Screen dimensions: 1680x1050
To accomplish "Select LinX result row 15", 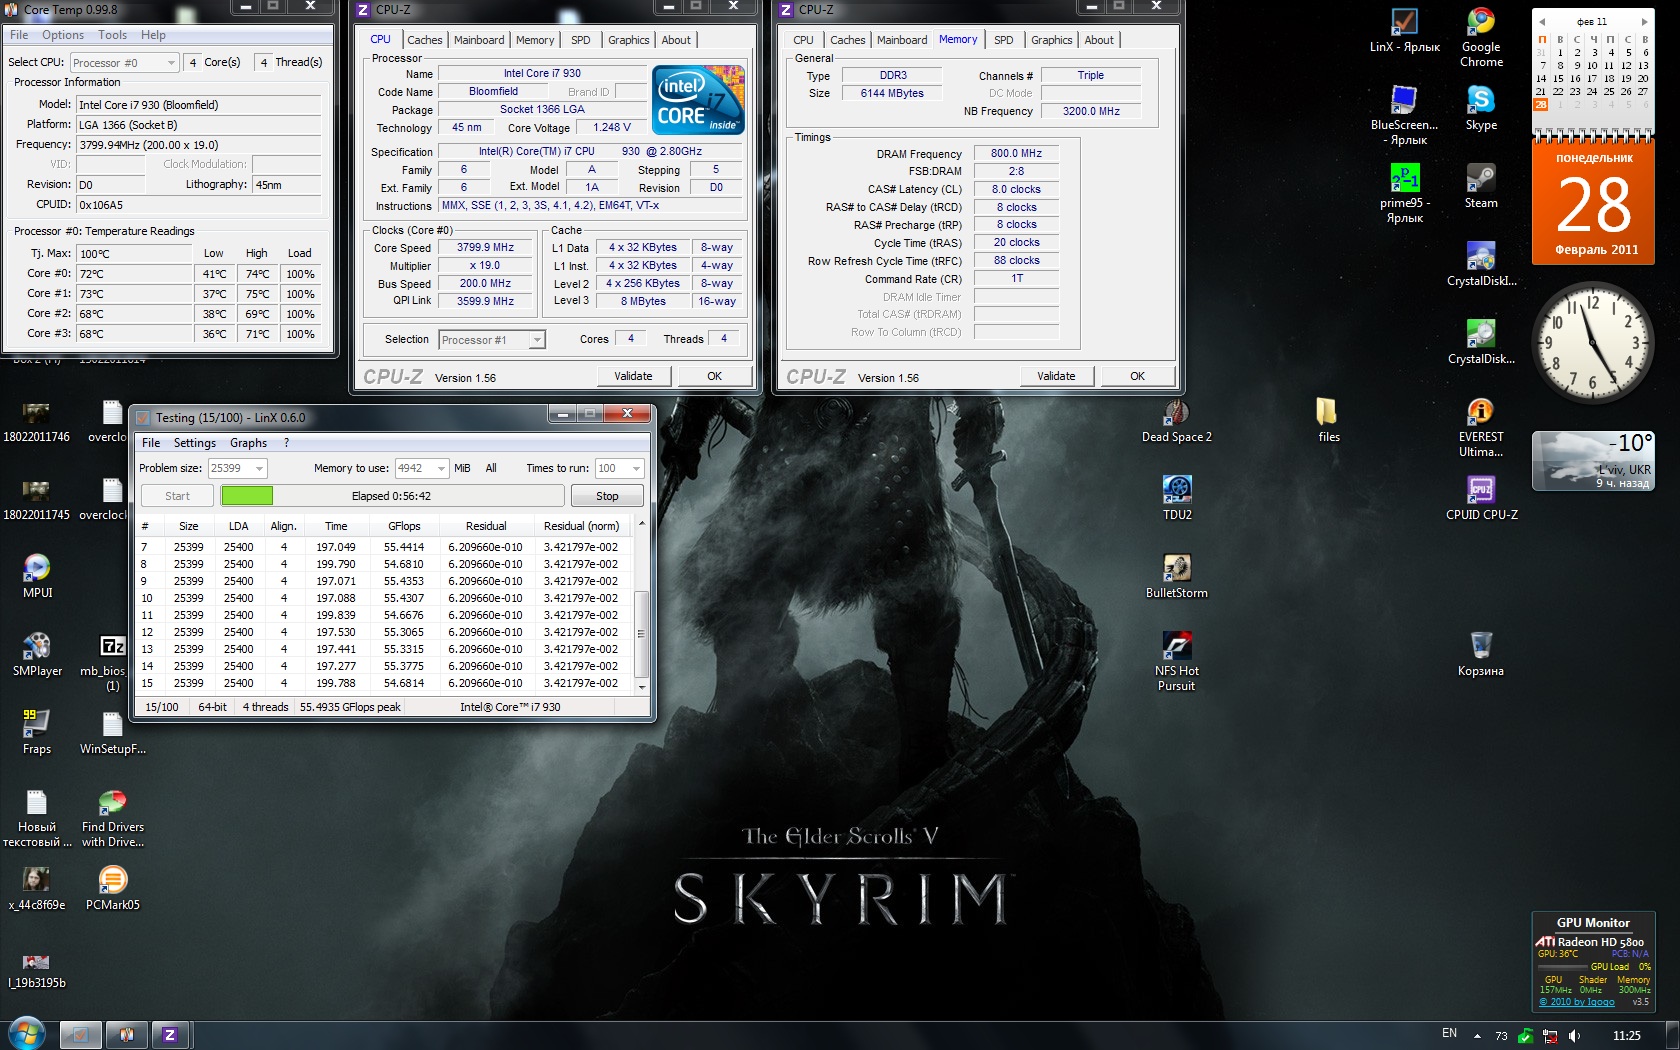I will (x=386, y=683).
